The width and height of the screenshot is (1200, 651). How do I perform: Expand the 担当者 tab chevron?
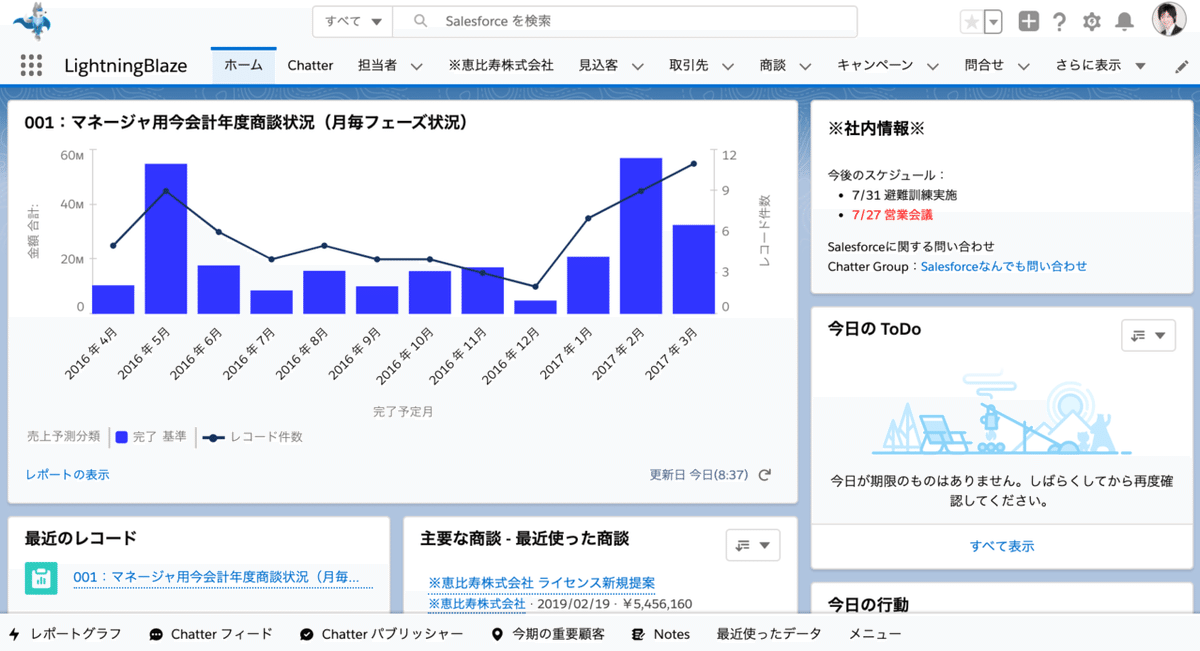(417, 66)
